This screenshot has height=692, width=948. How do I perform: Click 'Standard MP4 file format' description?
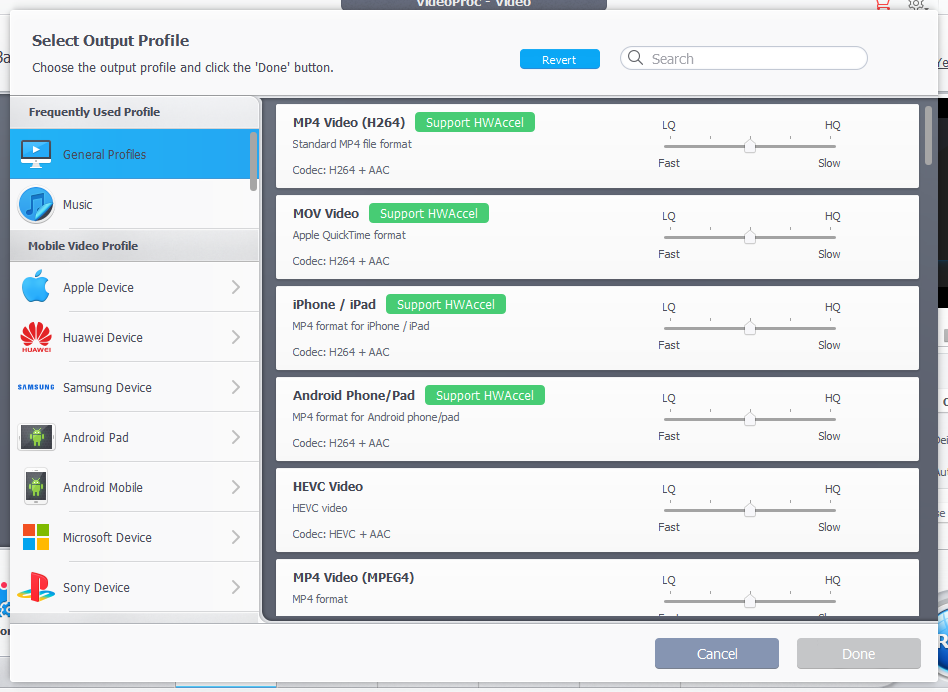tap(352, 144)
